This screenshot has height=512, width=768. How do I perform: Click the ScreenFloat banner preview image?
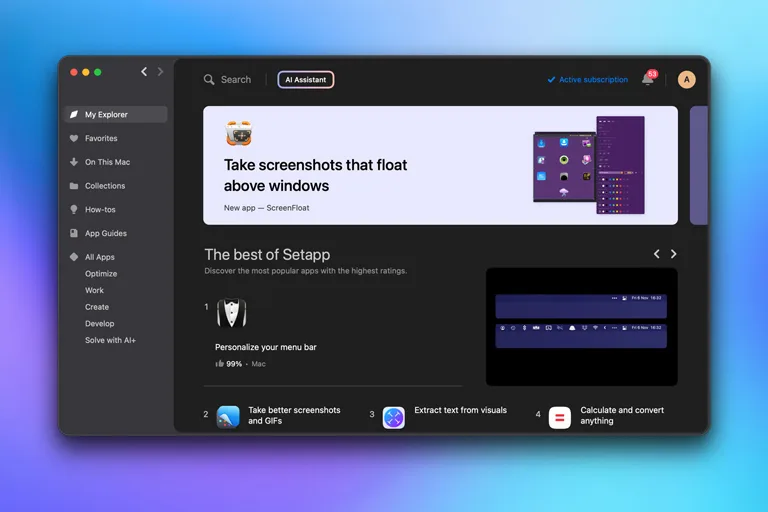coord(589,165)
